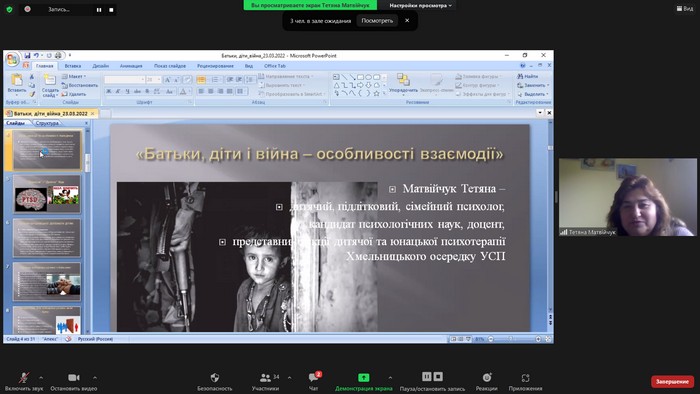Viewport: 700px width, 394px height.
Task: Switch to the Дизайн ribbon tab
Action: [x=100, y=66]
